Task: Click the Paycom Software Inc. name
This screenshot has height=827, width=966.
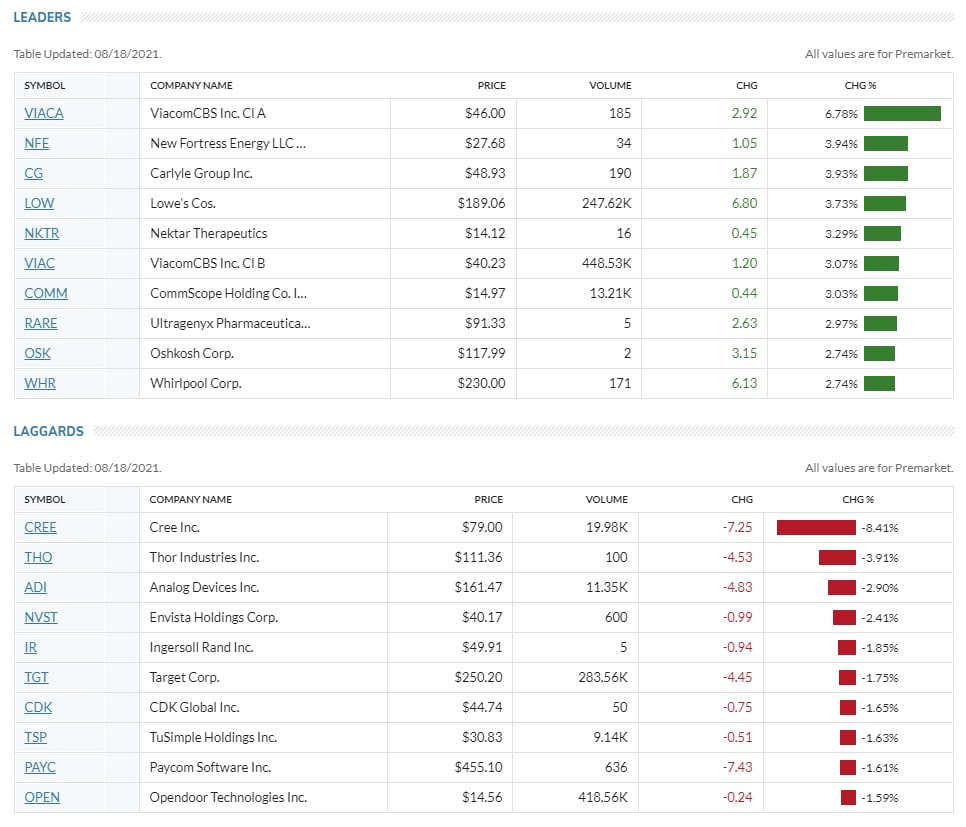Action: 210,768
